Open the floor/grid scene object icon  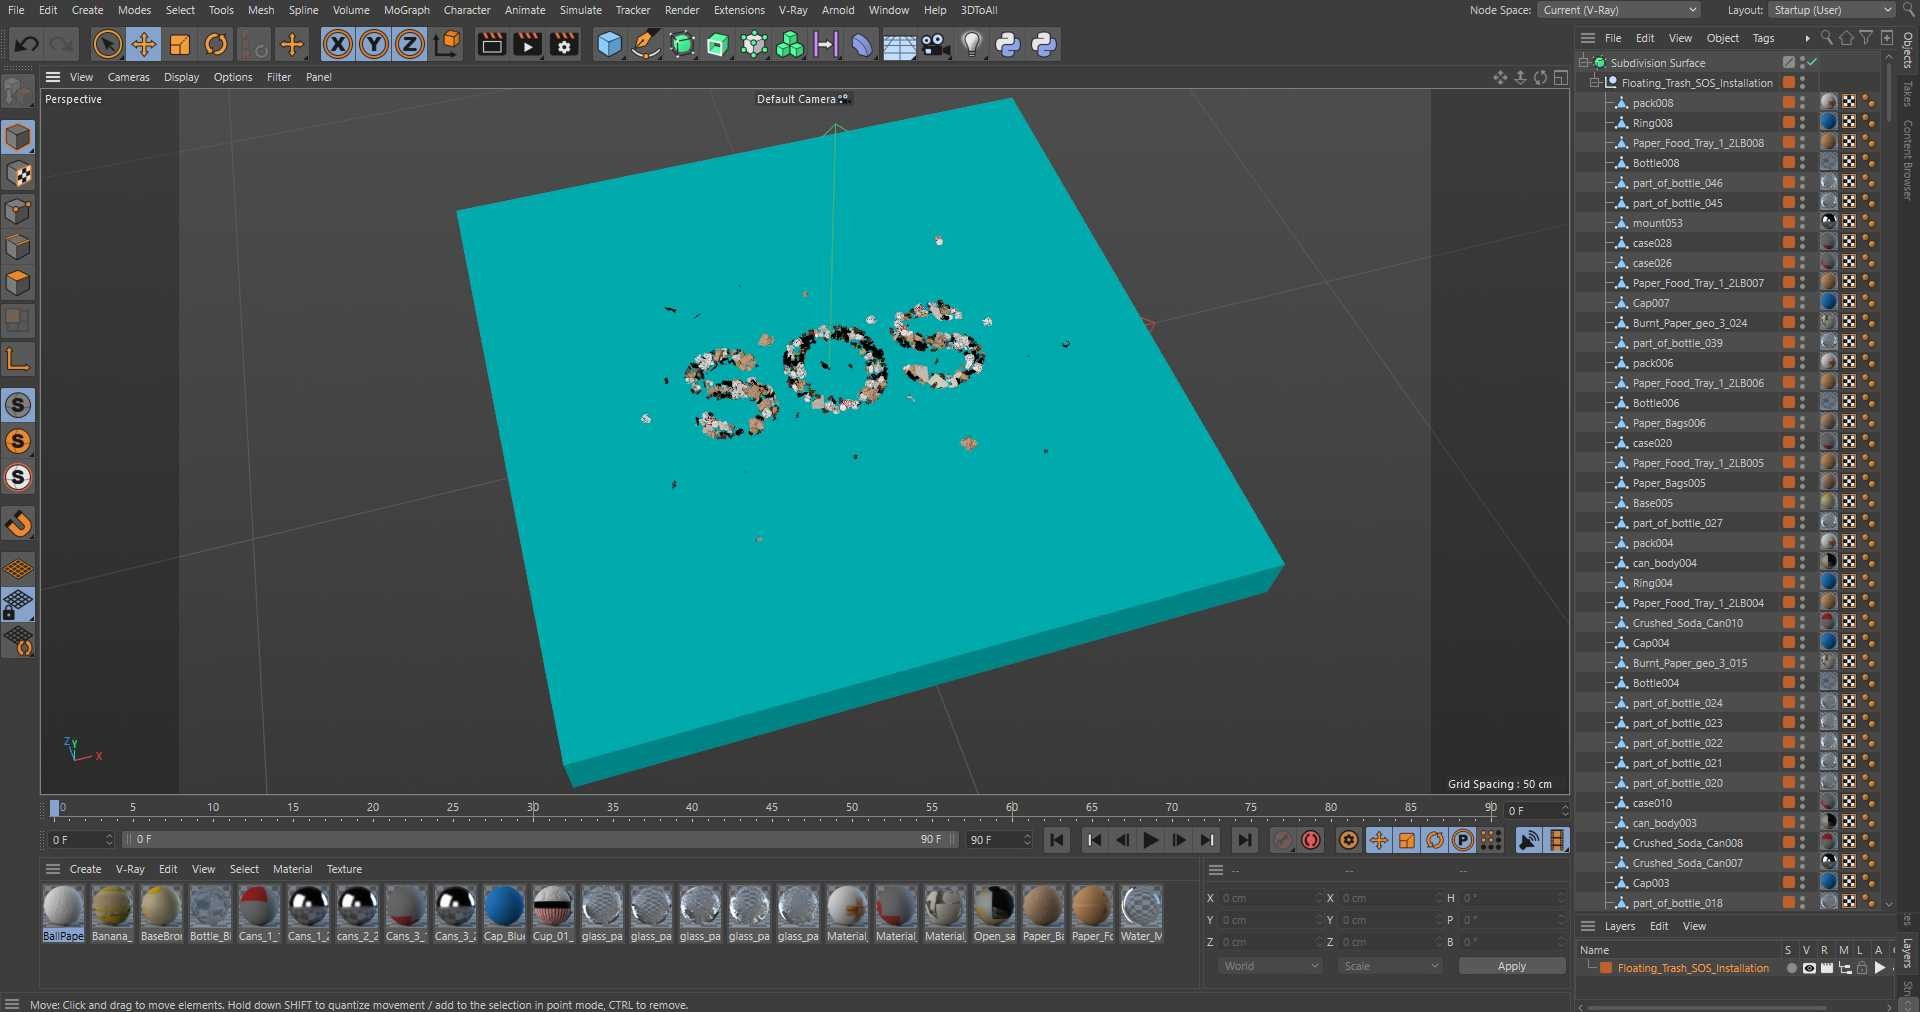(899, 44)
